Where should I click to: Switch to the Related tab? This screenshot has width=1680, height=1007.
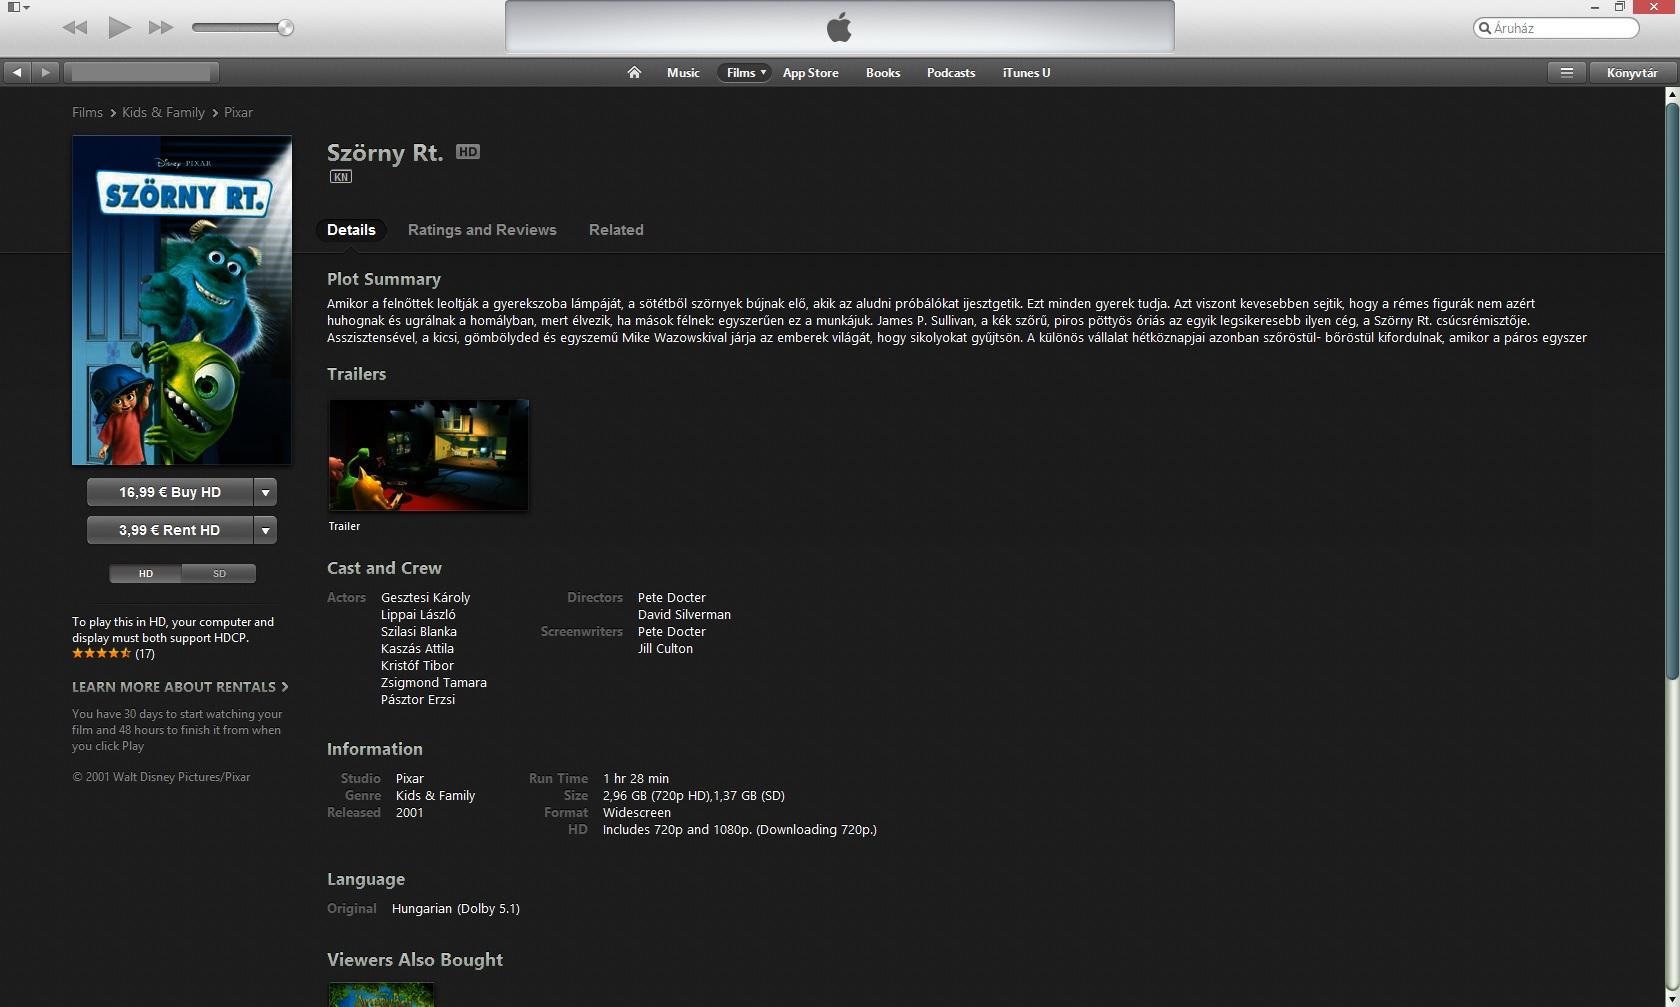click(616, 230)
